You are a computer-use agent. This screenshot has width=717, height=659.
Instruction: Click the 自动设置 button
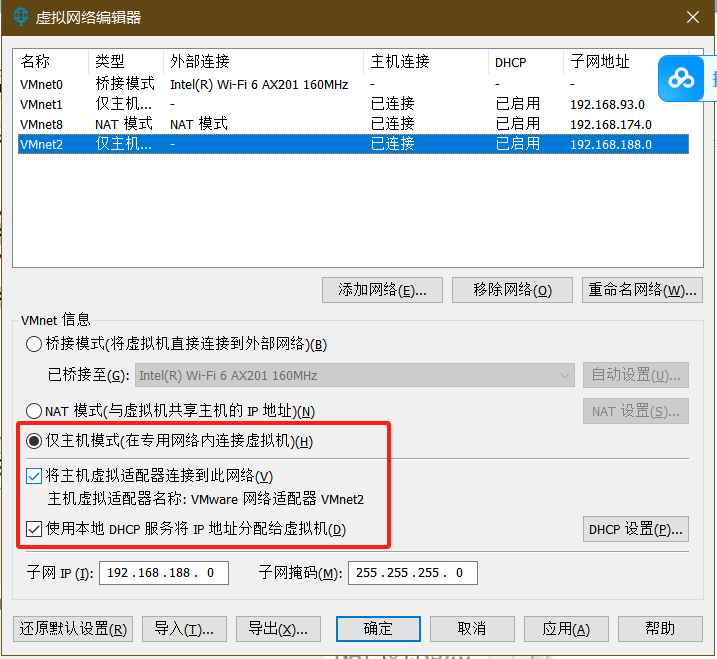pos(636,375)
